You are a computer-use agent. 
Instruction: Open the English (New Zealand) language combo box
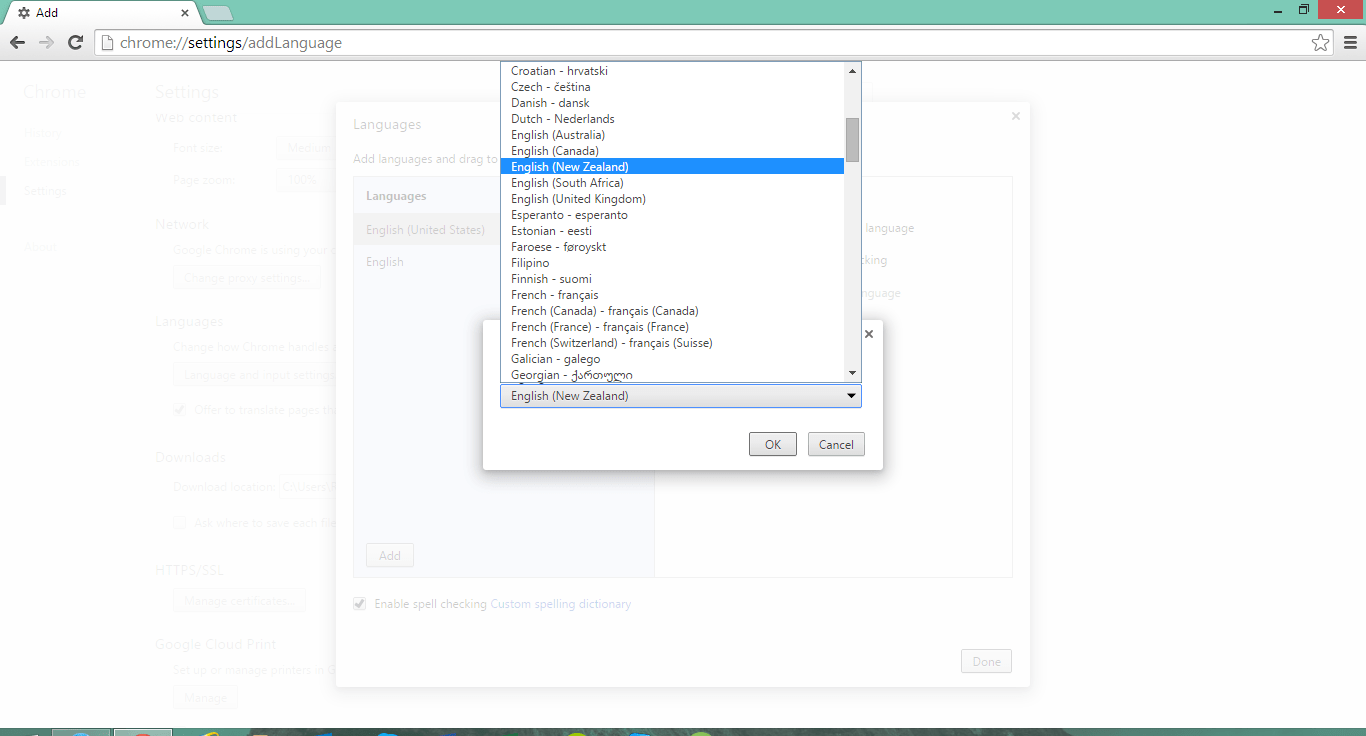(x=680, y=396)
